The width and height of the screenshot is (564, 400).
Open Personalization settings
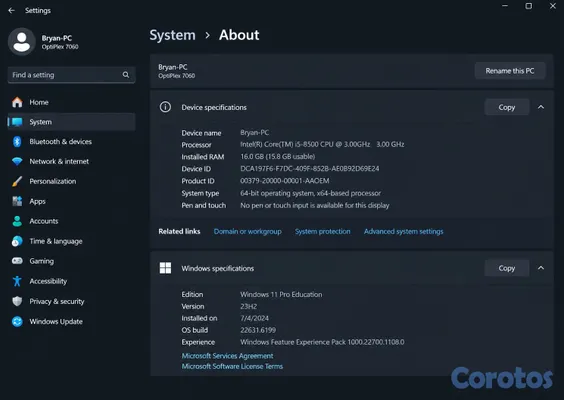click(x=72, y=181)
